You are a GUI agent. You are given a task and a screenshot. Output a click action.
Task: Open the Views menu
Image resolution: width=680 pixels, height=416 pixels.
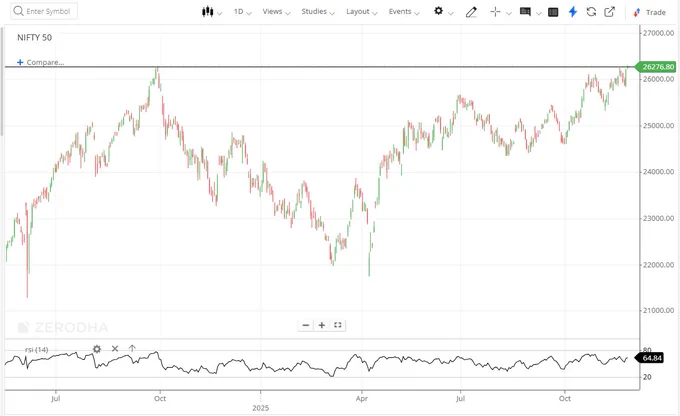coord(276,12)
